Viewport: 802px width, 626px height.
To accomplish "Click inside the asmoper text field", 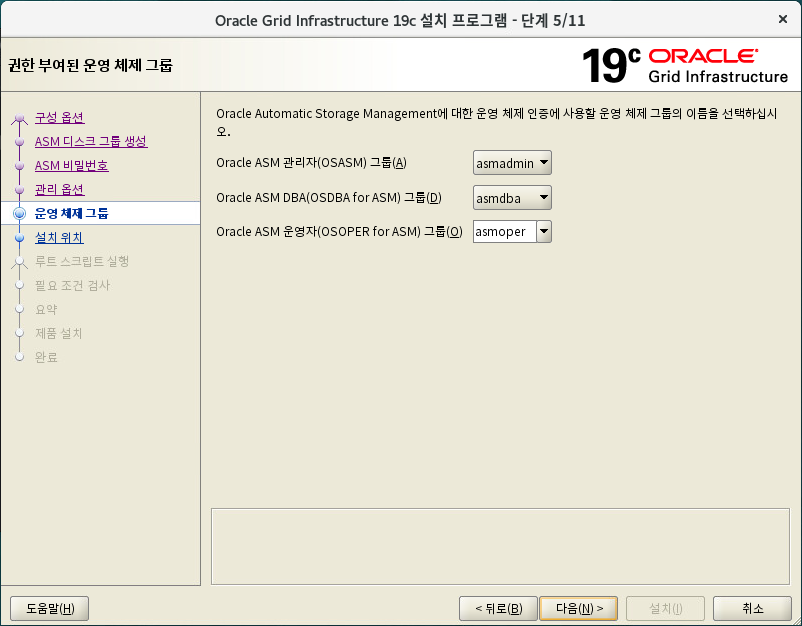I will [505, 232].
